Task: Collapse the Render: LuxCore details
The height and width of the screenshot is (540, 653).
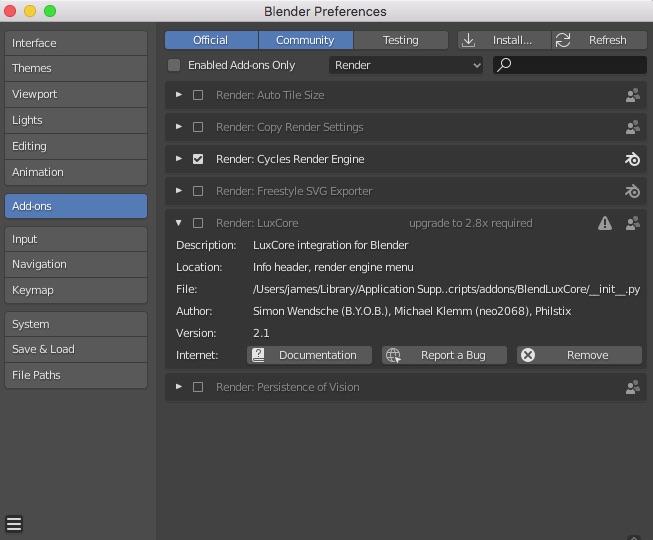Action: tap(179, 224)
